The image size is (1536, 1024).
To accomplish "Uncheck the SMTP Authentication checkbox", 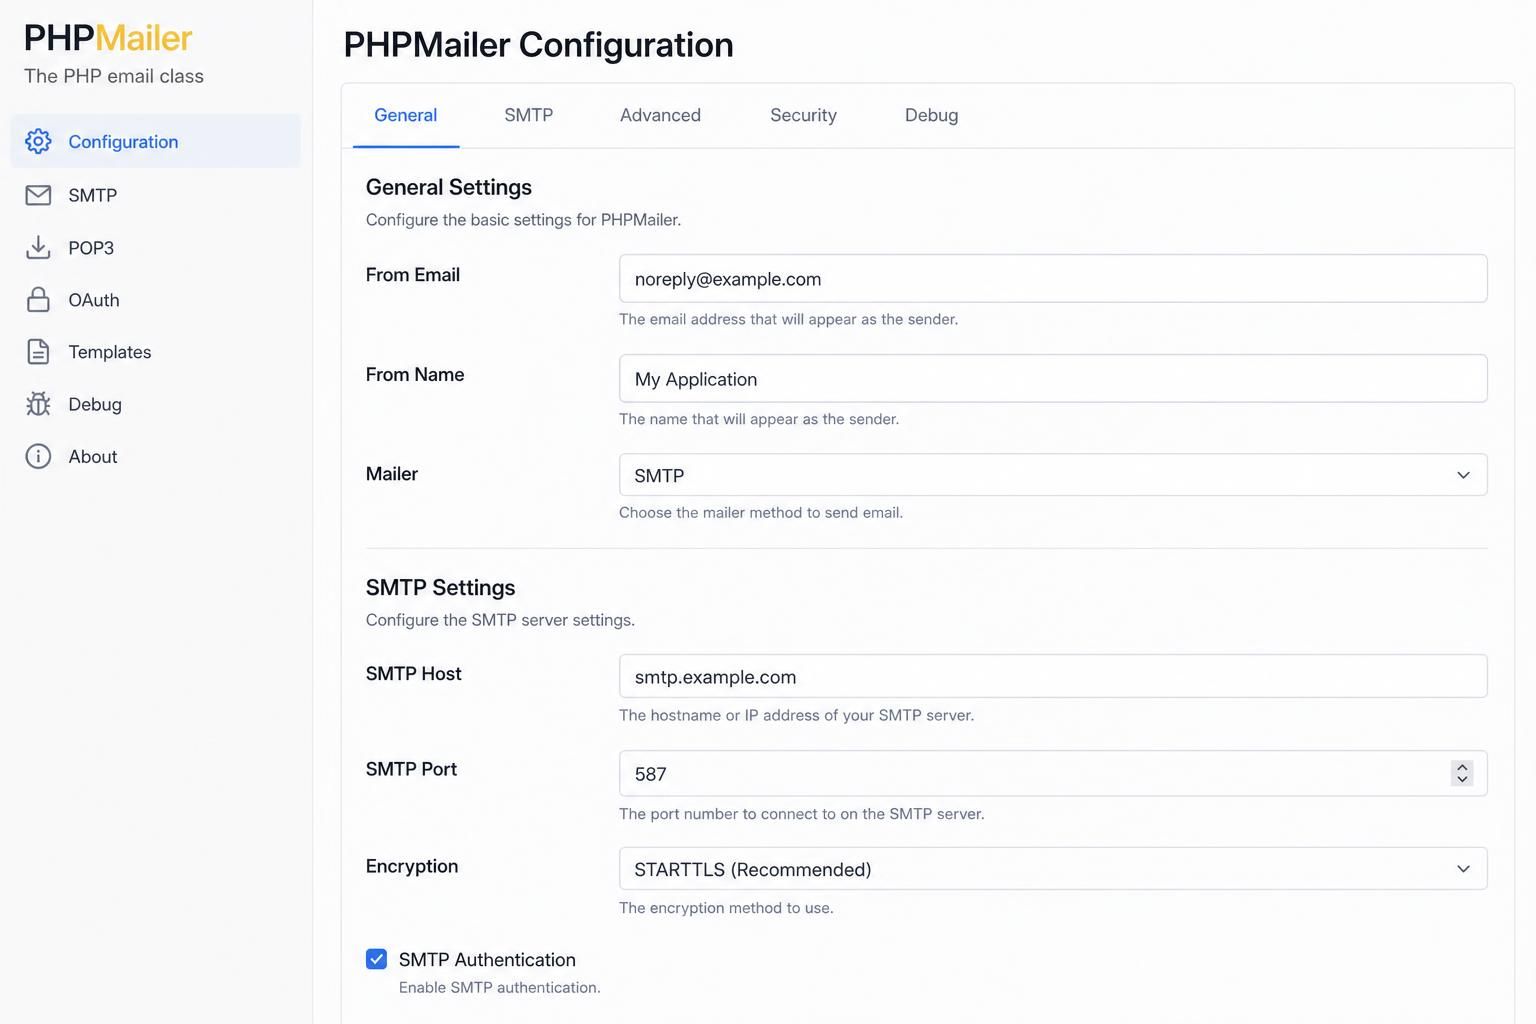I will click(x=376, y=959).
